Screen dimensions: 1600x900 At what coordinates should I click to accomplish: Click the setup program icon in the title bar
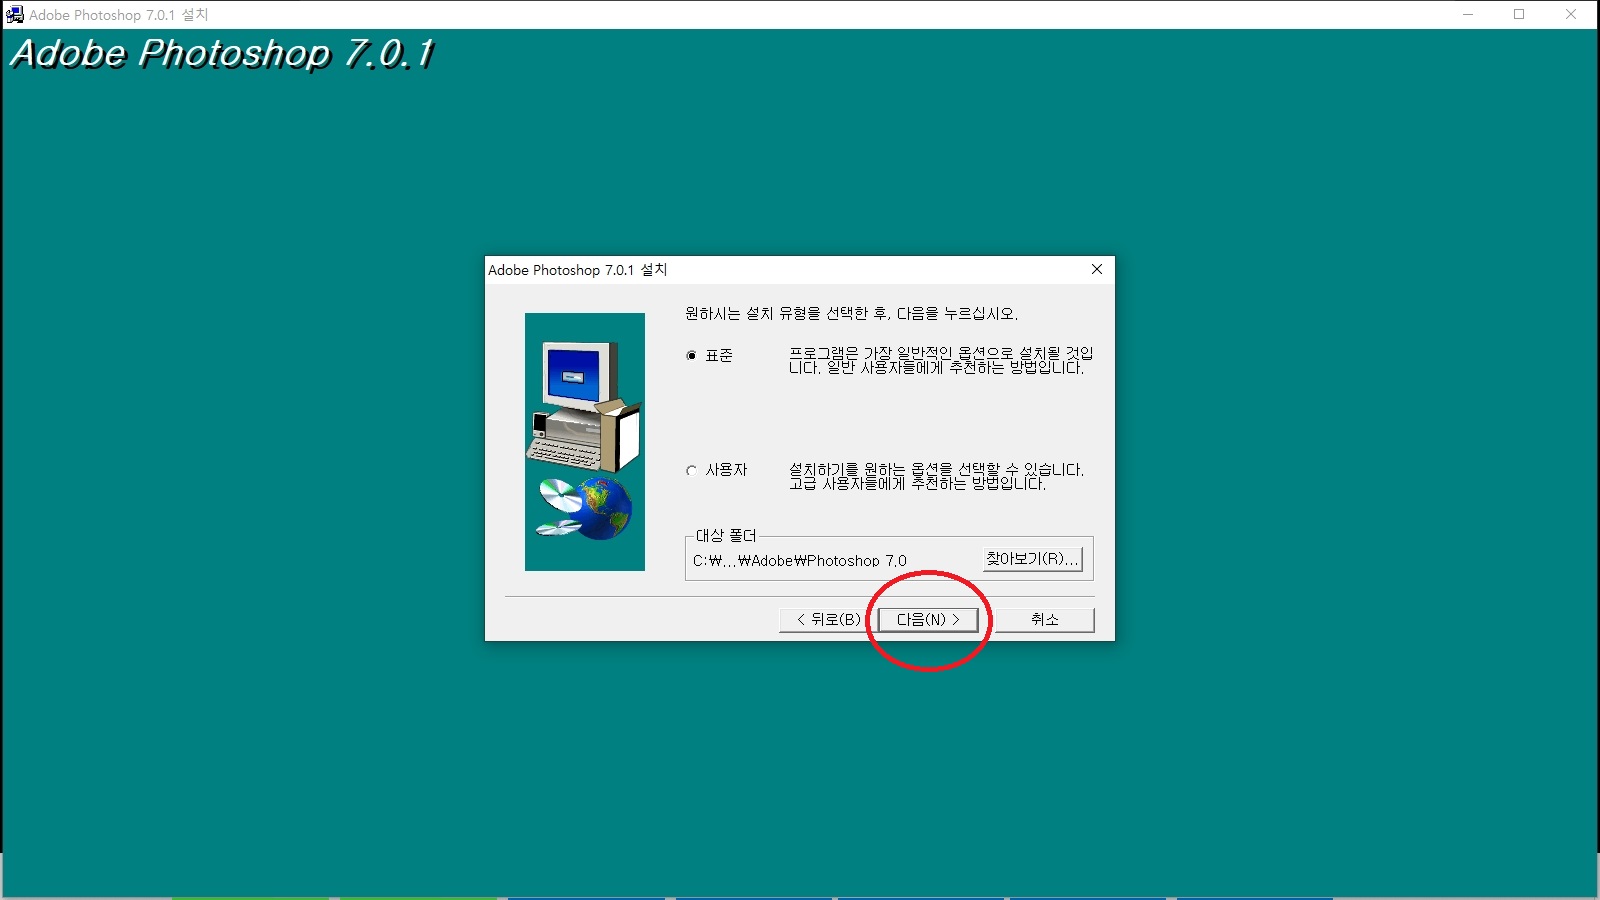[x=15, y=14]
